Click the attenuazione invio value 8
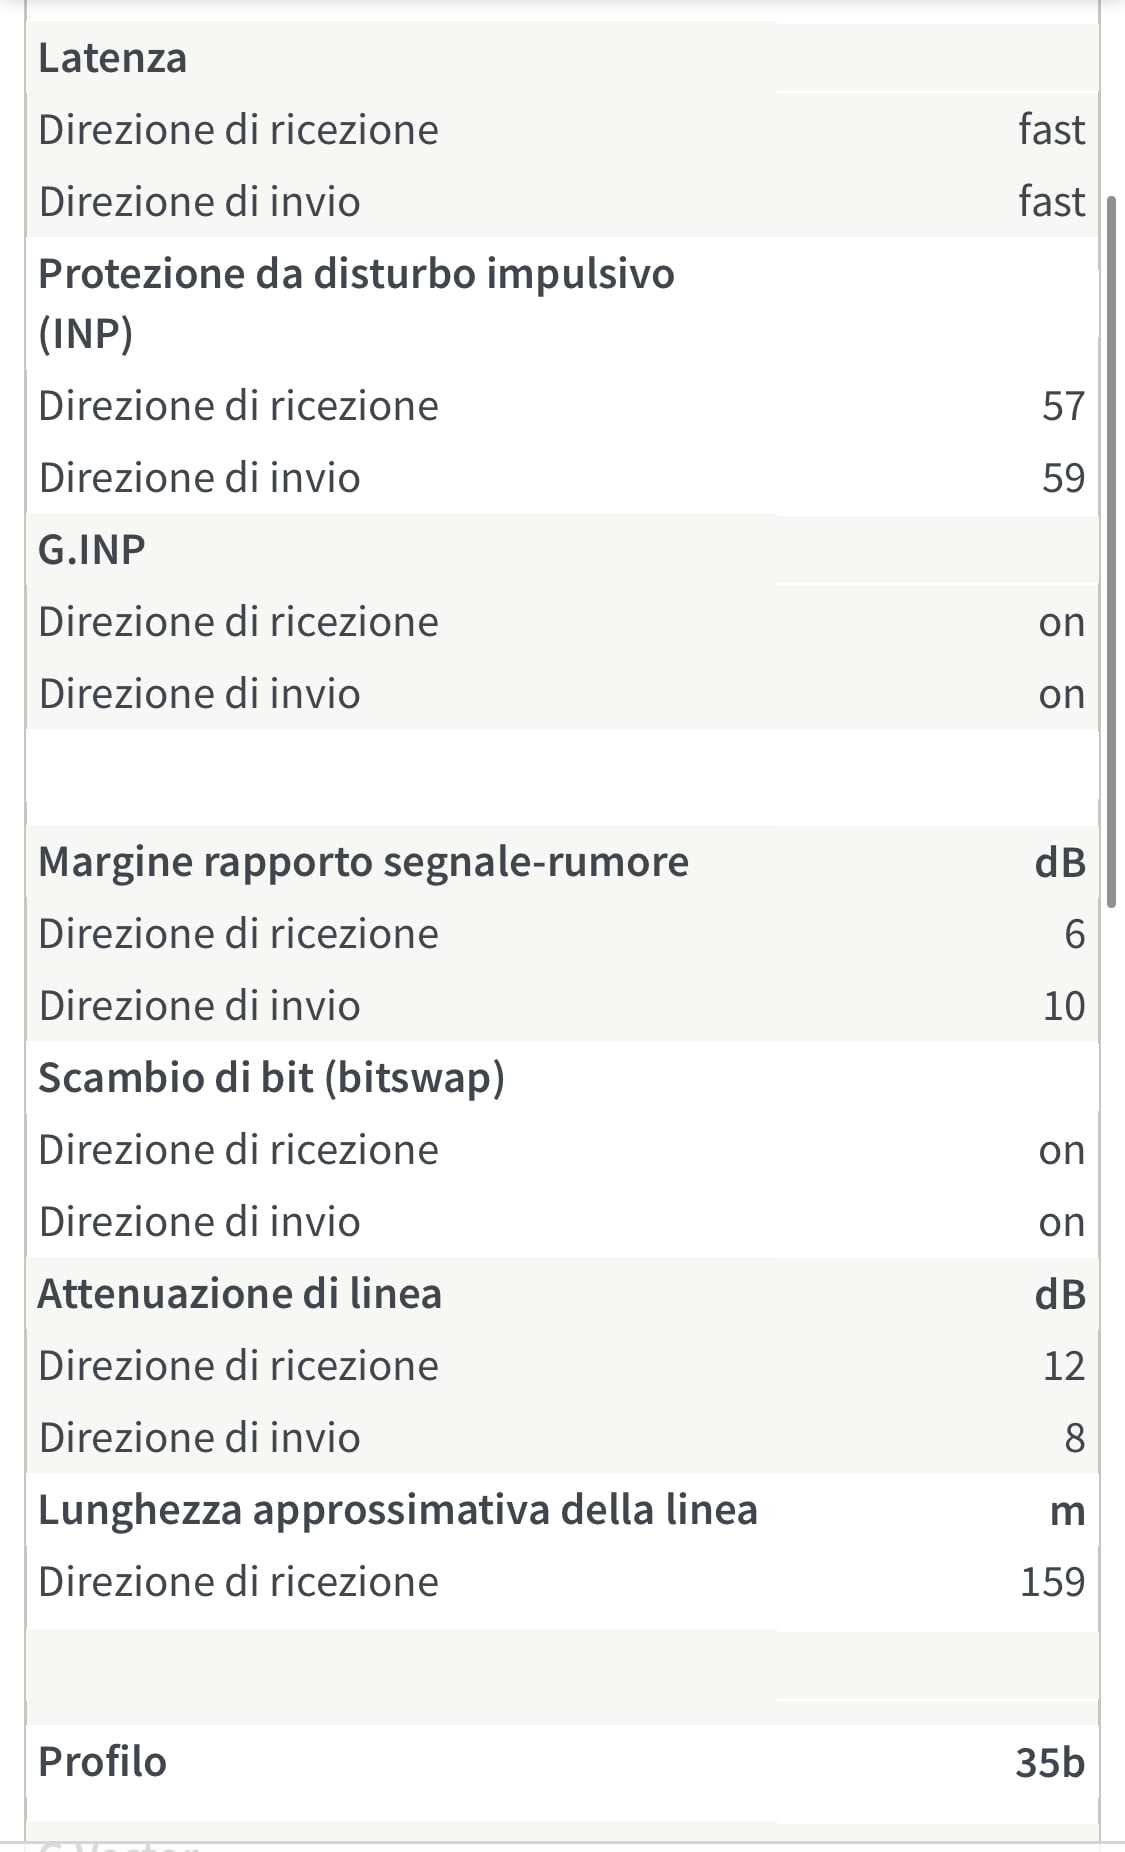This screenshot has width=1125, height=1852. (x=1074, y=1438)
